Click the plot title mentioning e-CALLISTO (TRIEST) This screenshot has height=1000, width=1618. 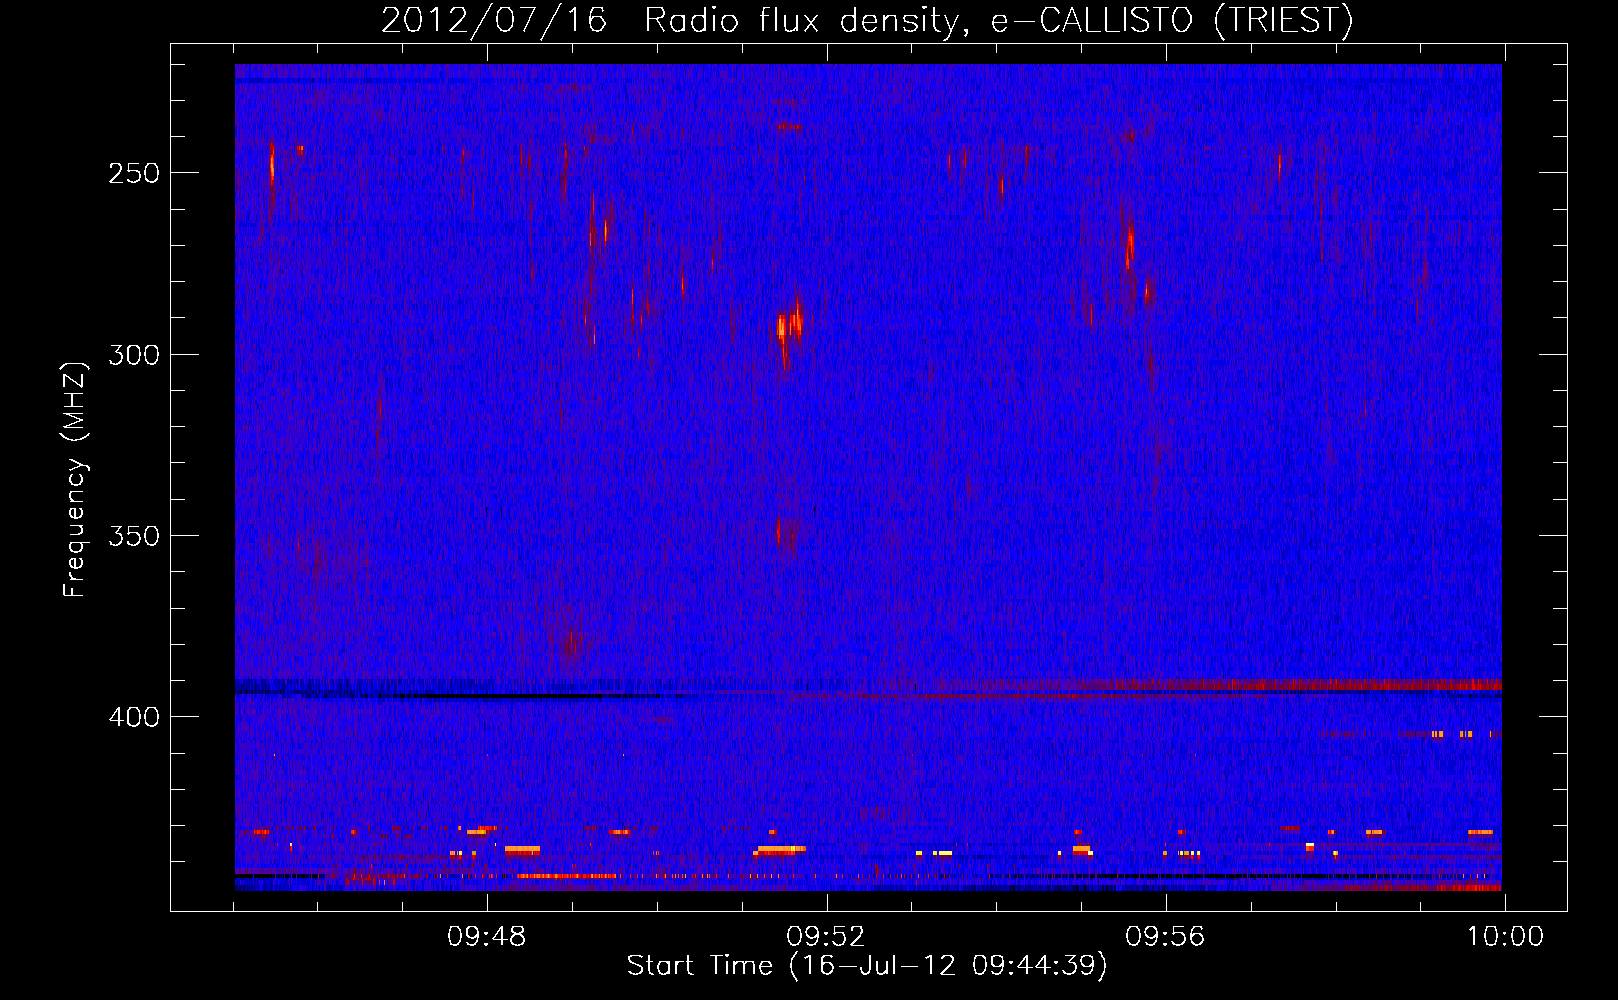click(x=867, y=20)
